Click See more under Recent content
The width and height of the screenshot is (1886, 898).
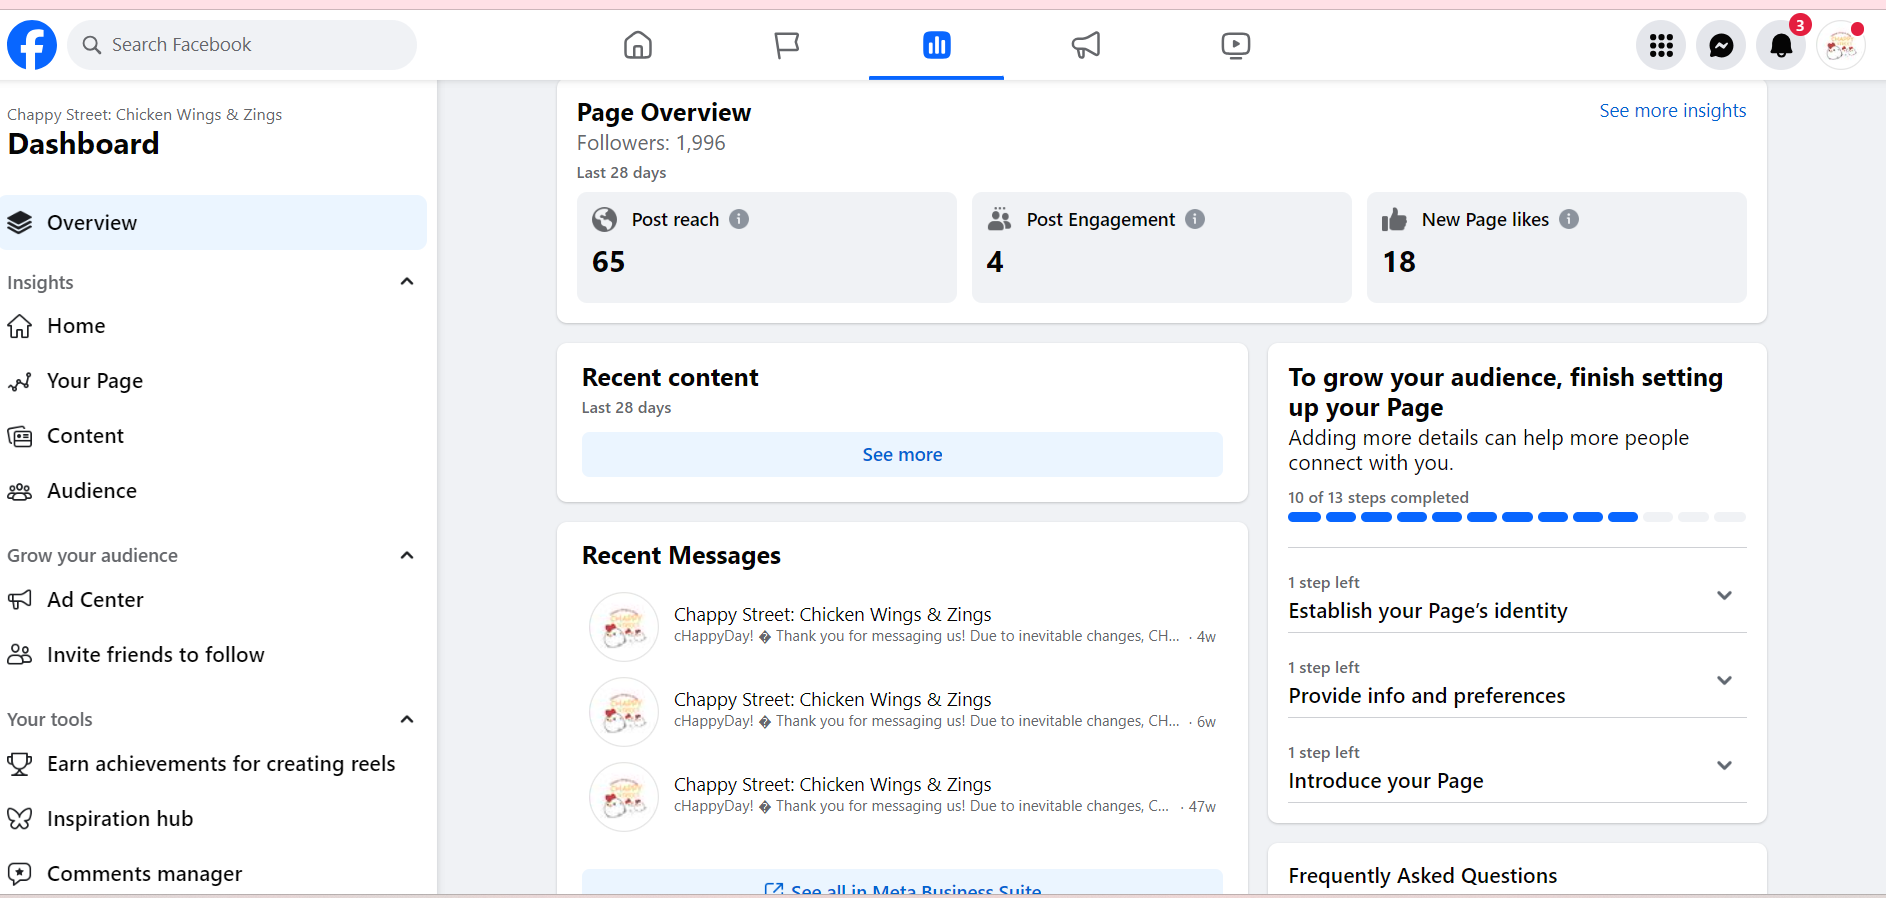[x=902, y=455]
